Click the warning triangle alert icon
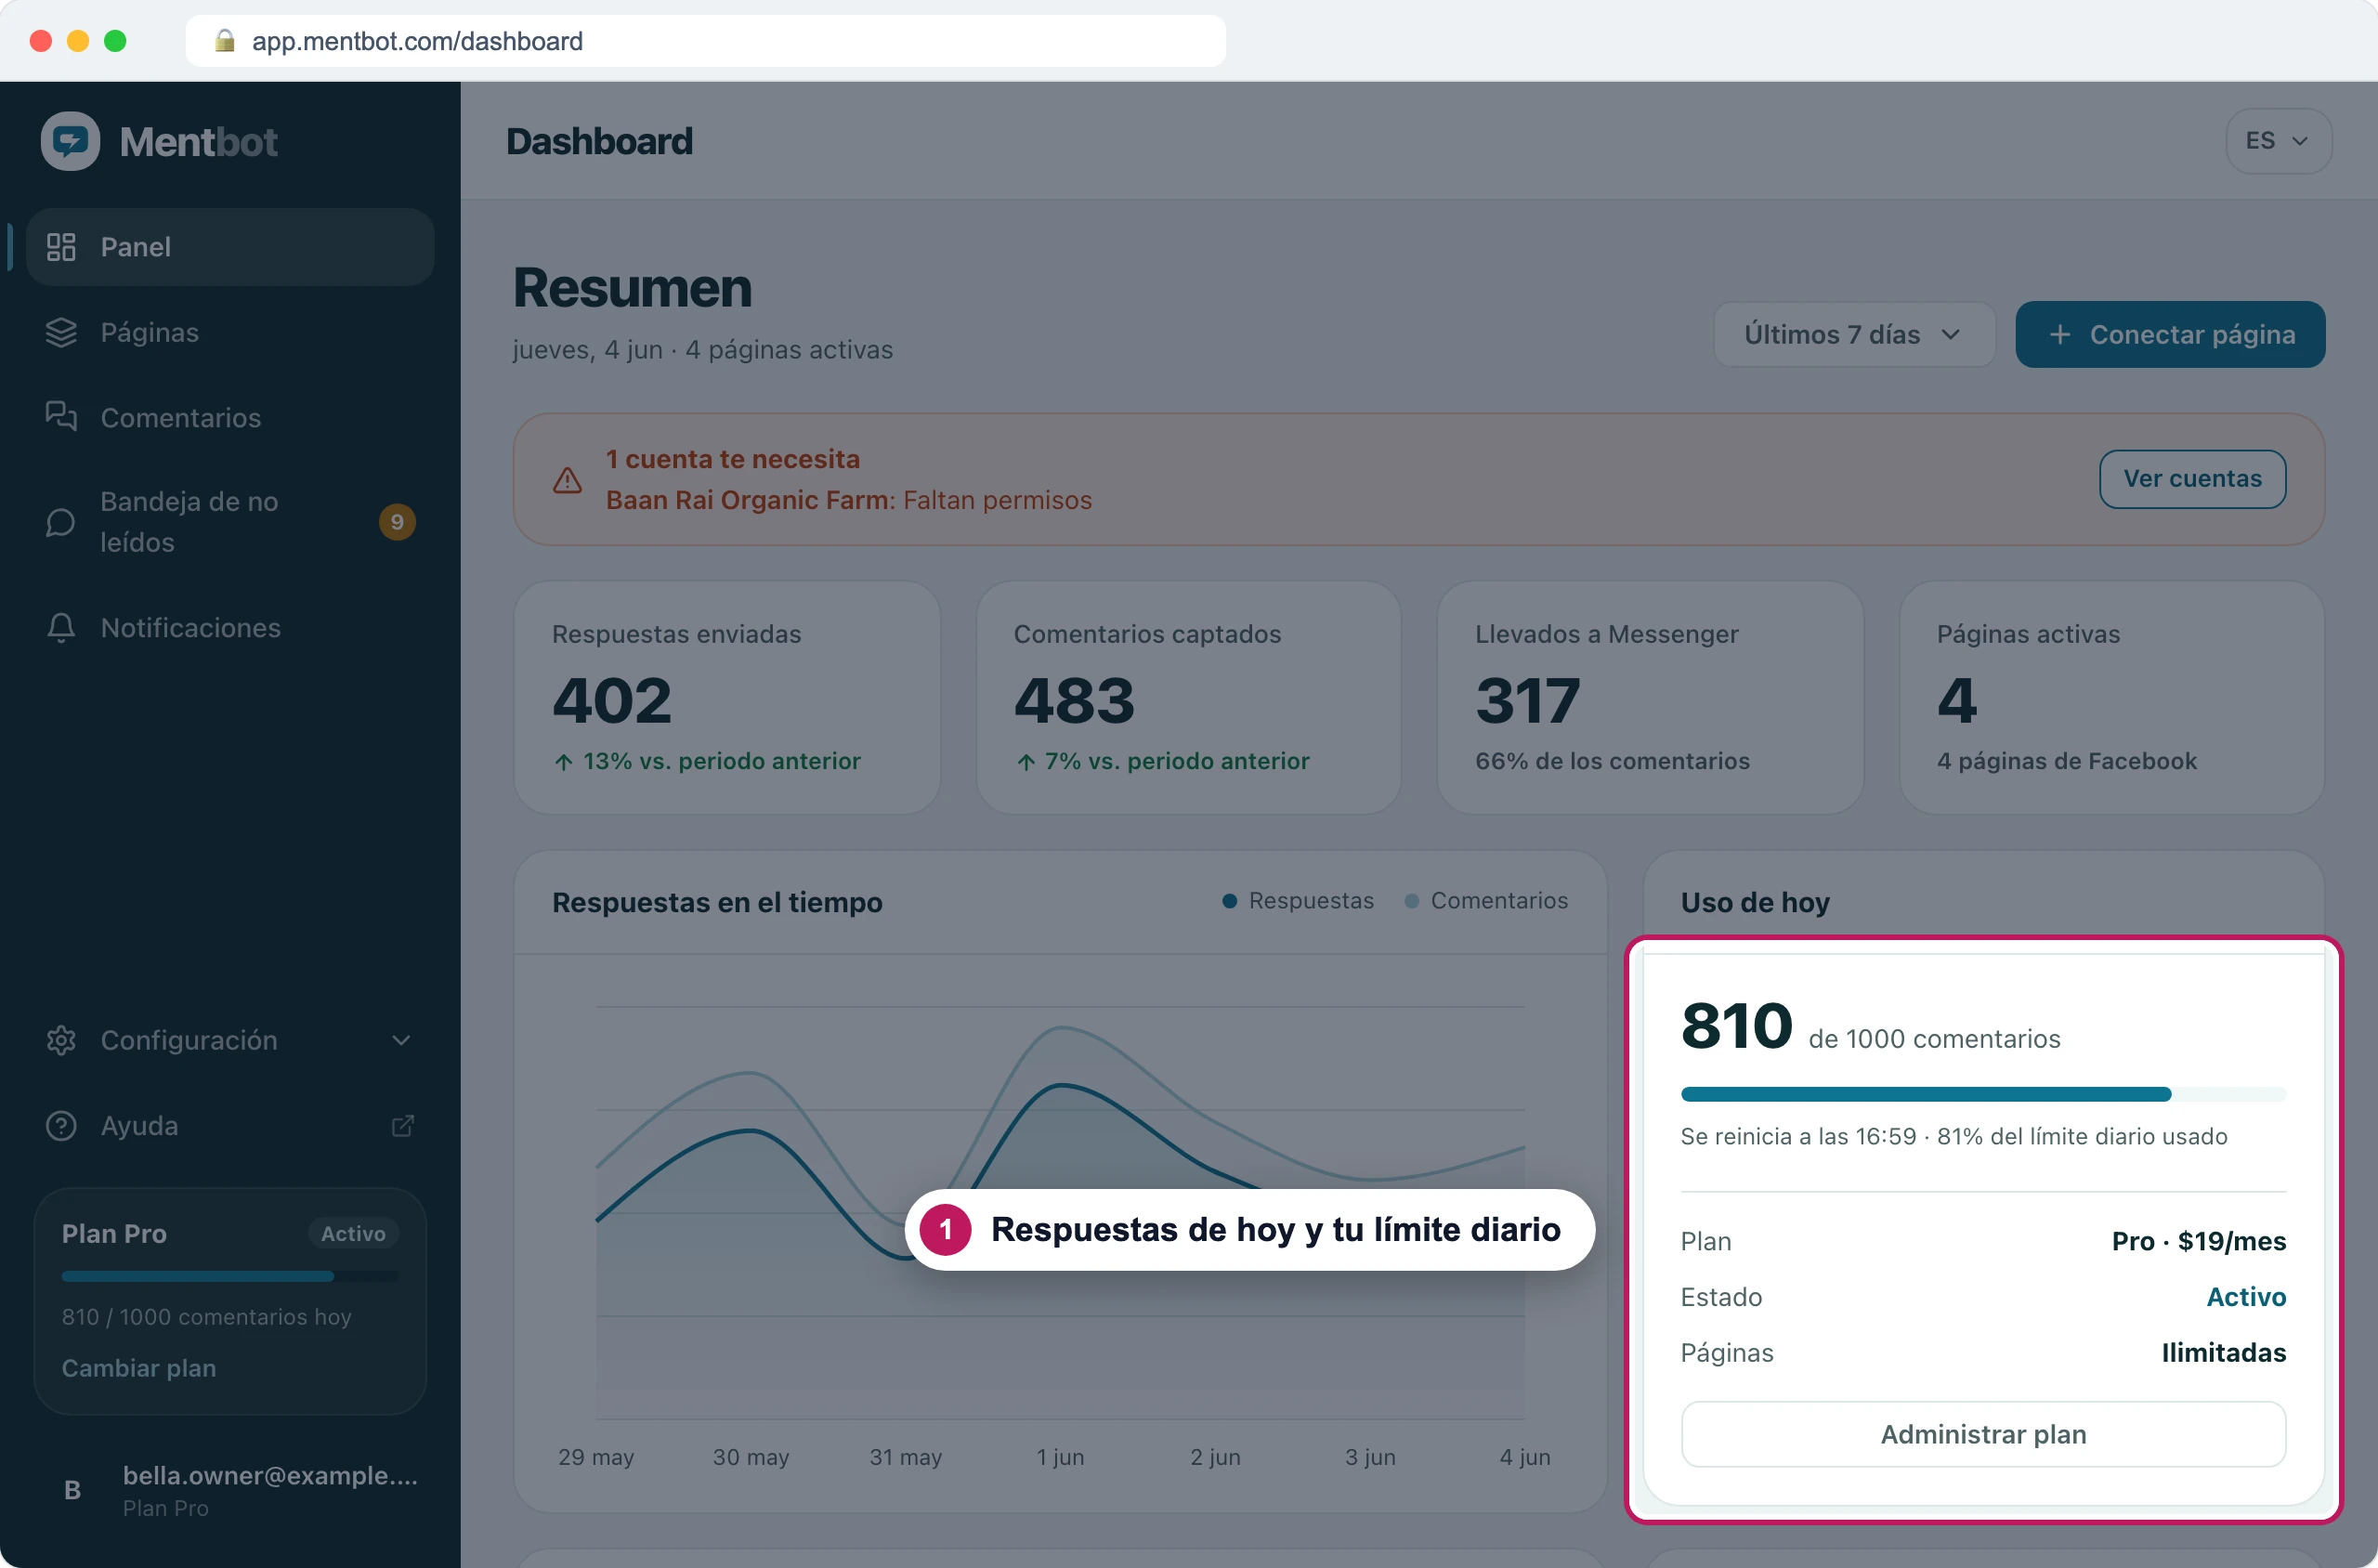 coord(567,480)
